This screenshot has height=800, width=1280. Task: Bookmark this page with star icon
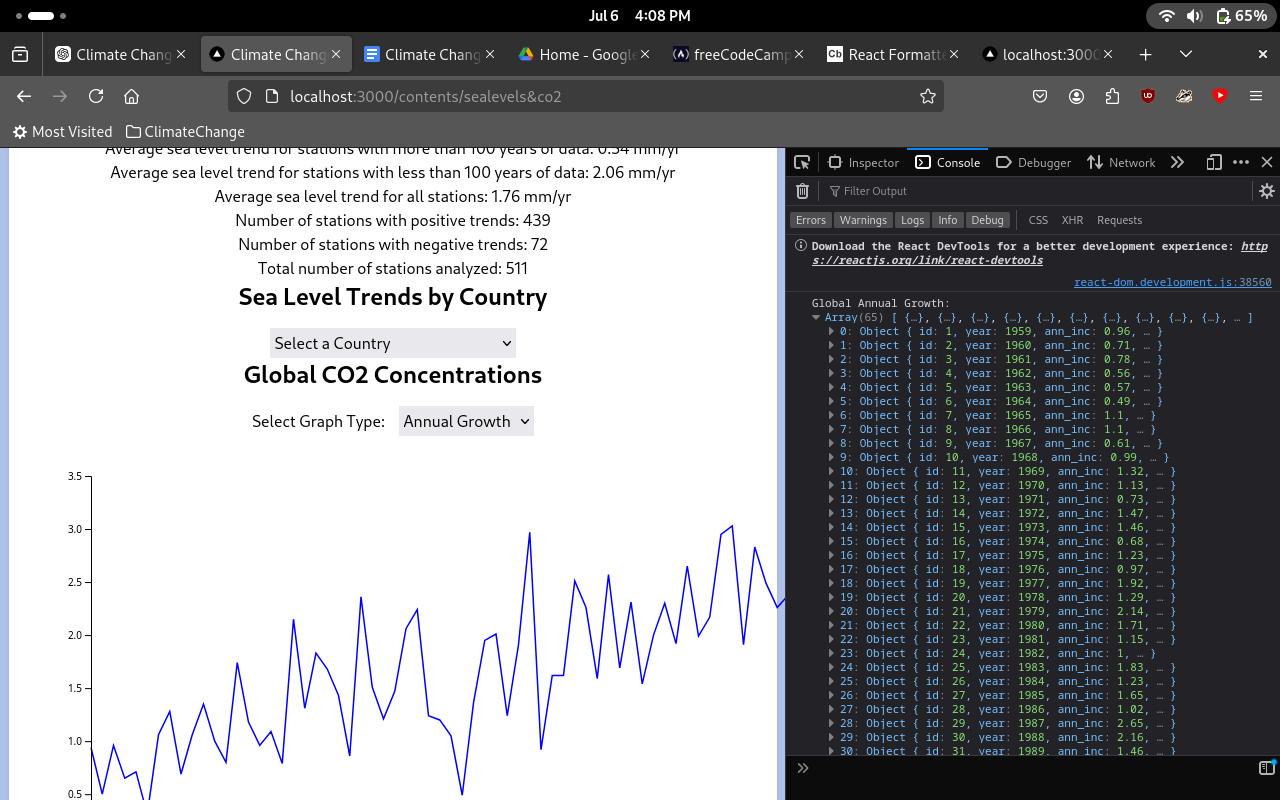coord(927,96)
